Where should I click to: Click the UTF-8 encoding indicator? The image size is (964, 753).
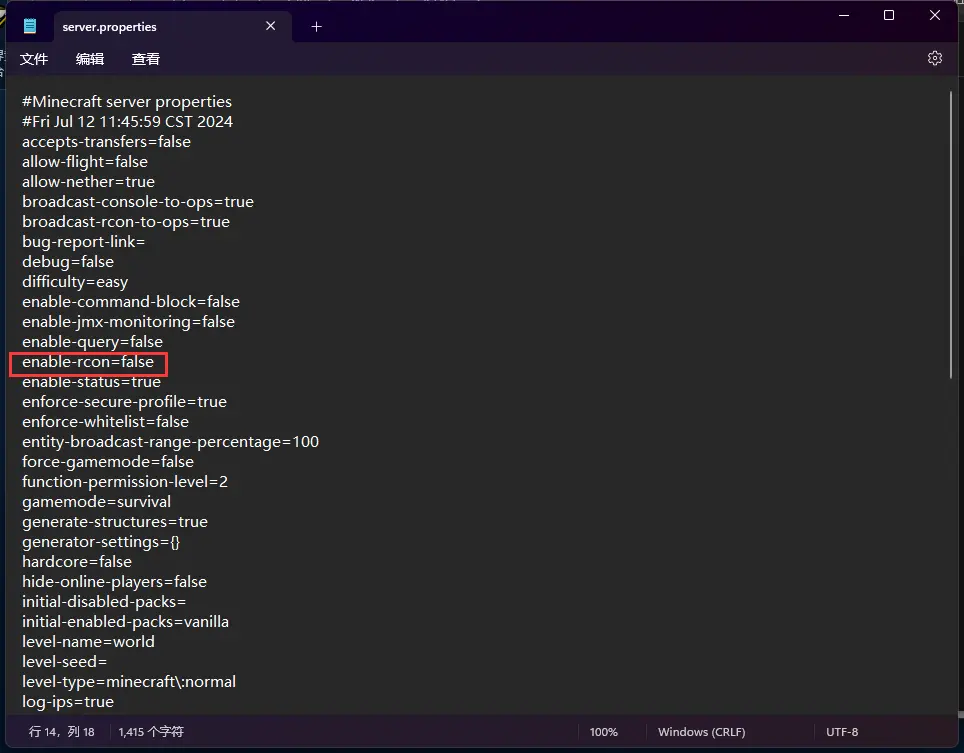click(841, 732)
